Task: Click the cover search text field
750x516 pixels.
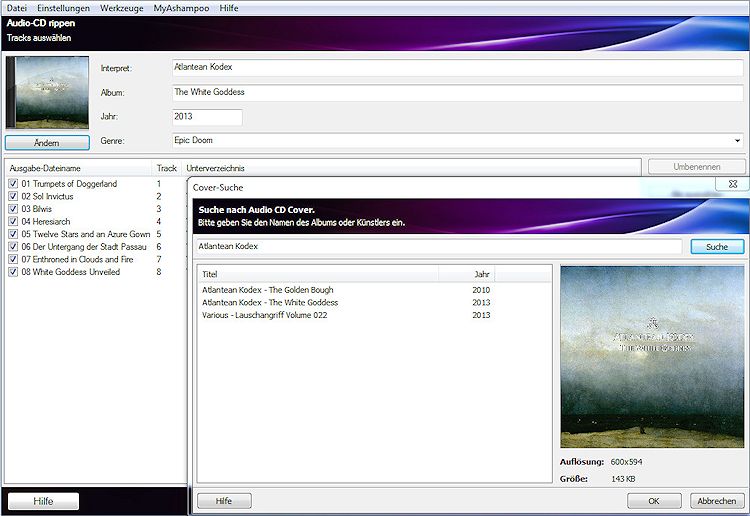Action: point(437,246)
